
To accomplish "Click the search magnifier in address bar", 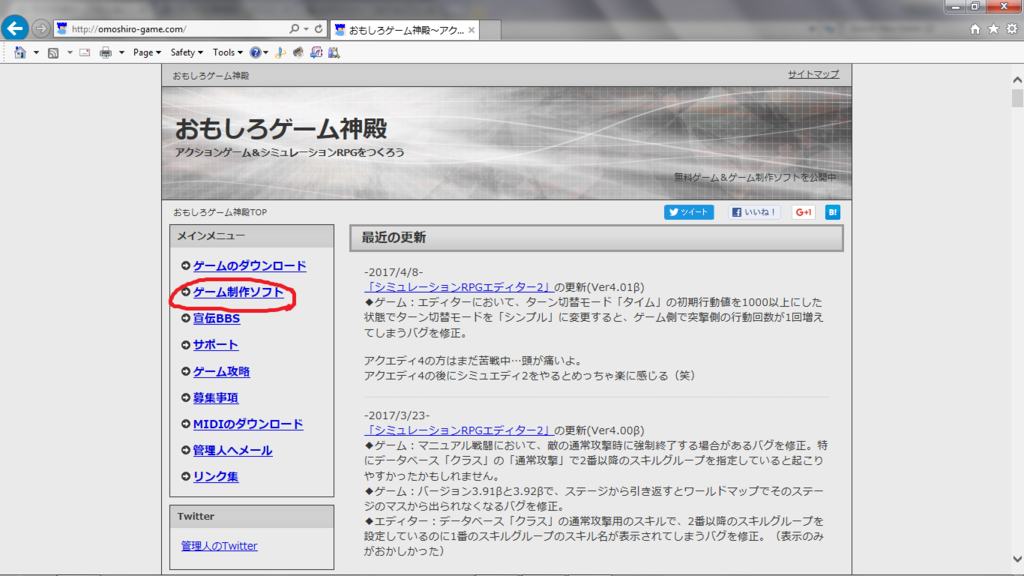I will (x=294, y=29).
